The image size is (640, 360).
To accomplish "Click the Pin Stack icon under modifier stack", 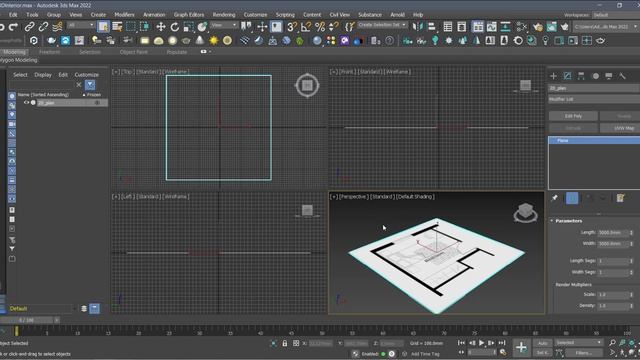I will pyautogui.click(x=554, y=198).
